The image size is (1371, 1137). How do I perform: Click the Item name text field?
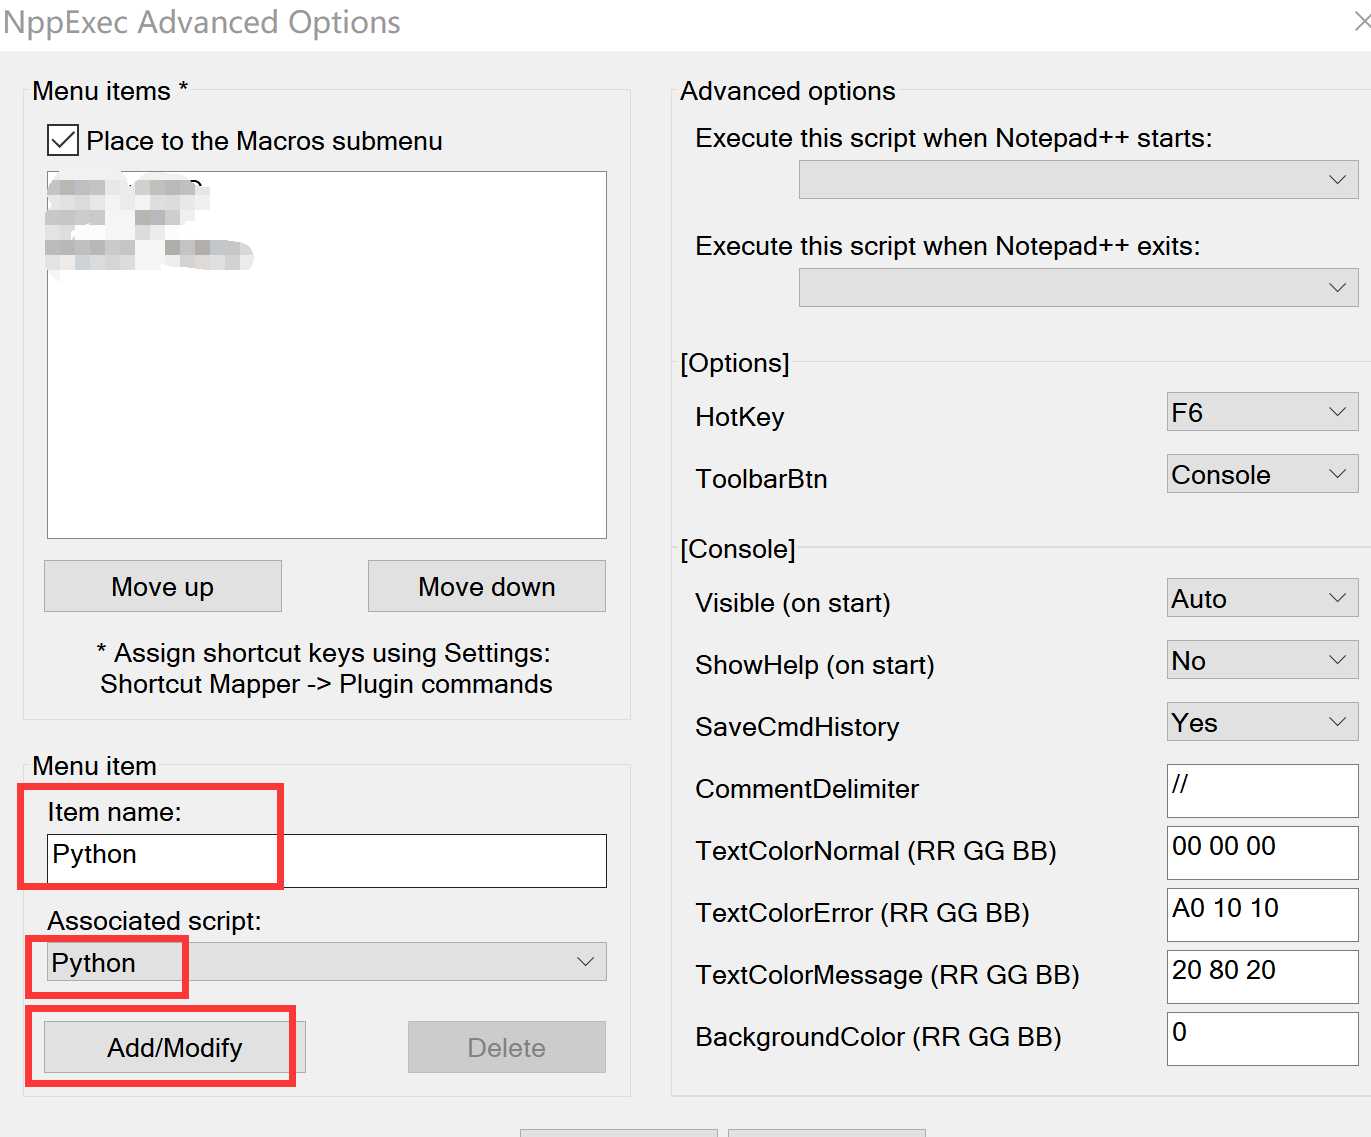coord(326,860)
